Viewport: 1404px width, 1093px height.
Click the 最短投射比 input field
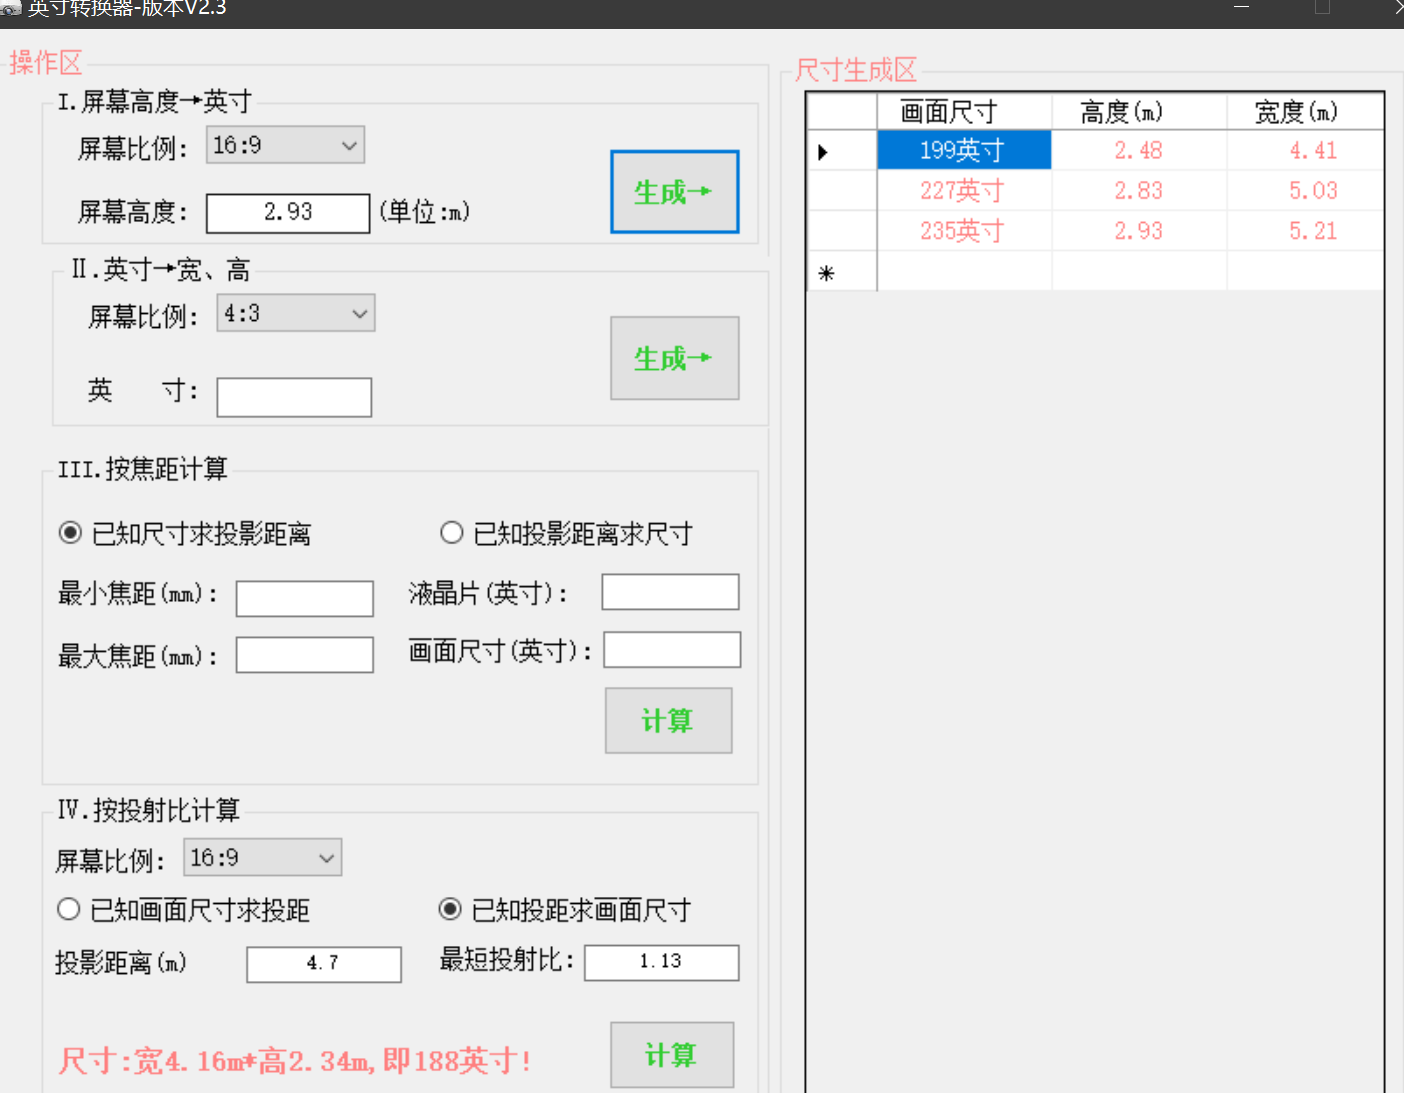coord(662,962)
